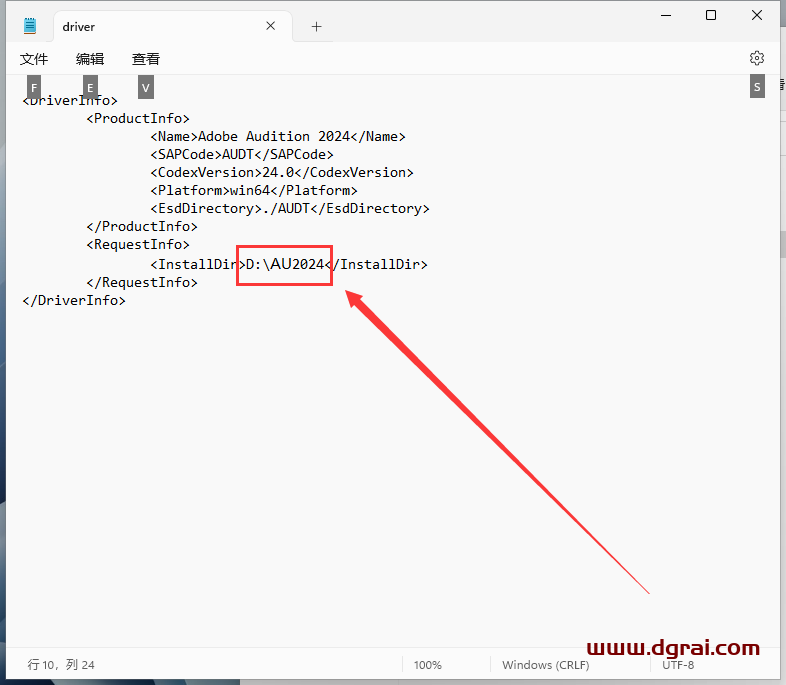Click the SAPCode AUDT line
Image resolution: width=786 pixels, height=685 pixels.
pyautogui.click(x=242, y=154)
